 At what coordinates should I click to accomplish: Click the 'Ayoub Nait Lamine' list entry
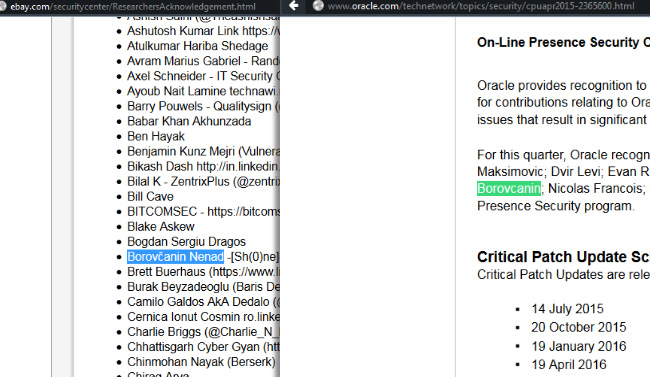[x=203, y=91]
